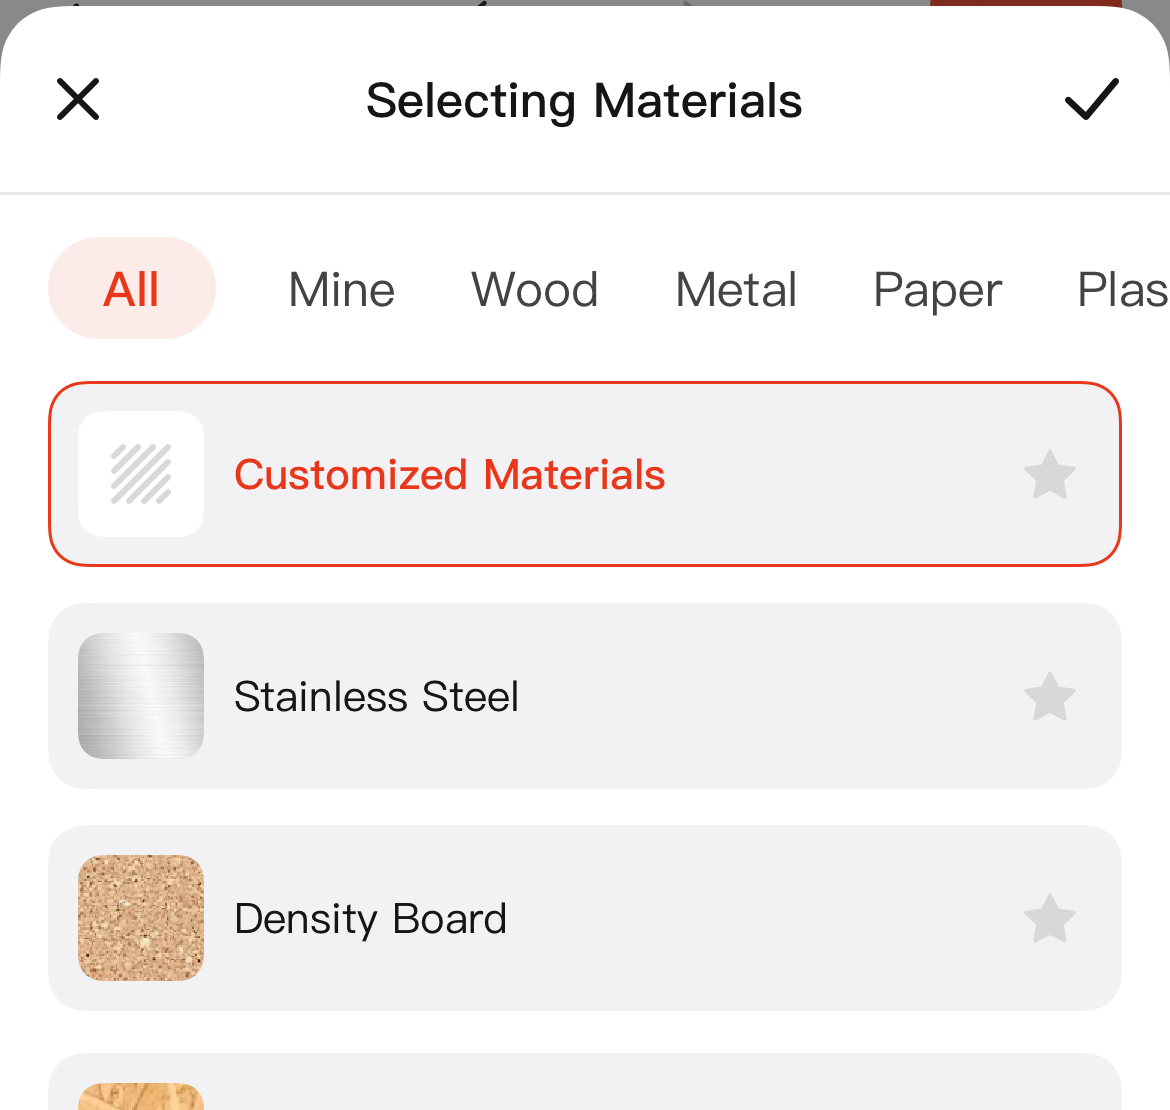Close the Selecting Materials sheet with X

tap(78, 99)
